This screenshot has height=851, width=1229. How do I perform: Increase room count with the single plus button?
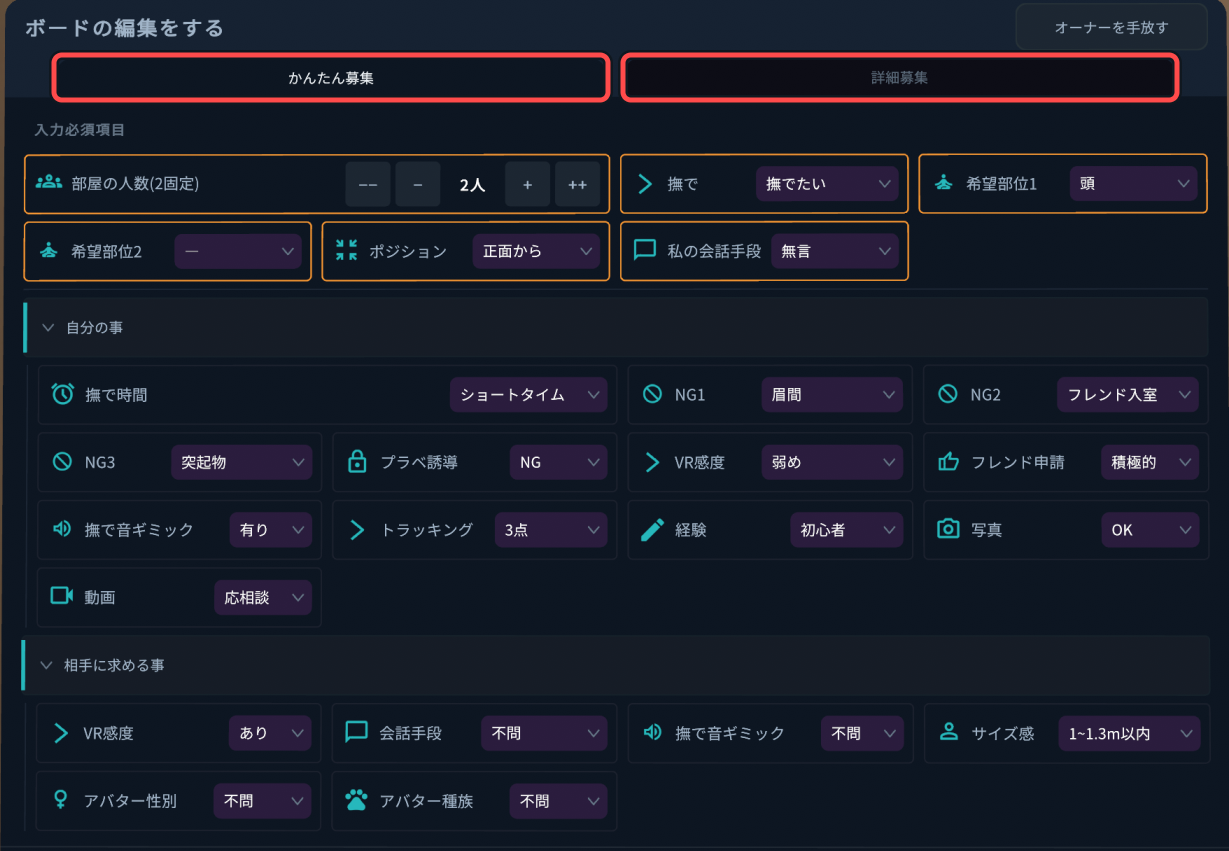527,184
